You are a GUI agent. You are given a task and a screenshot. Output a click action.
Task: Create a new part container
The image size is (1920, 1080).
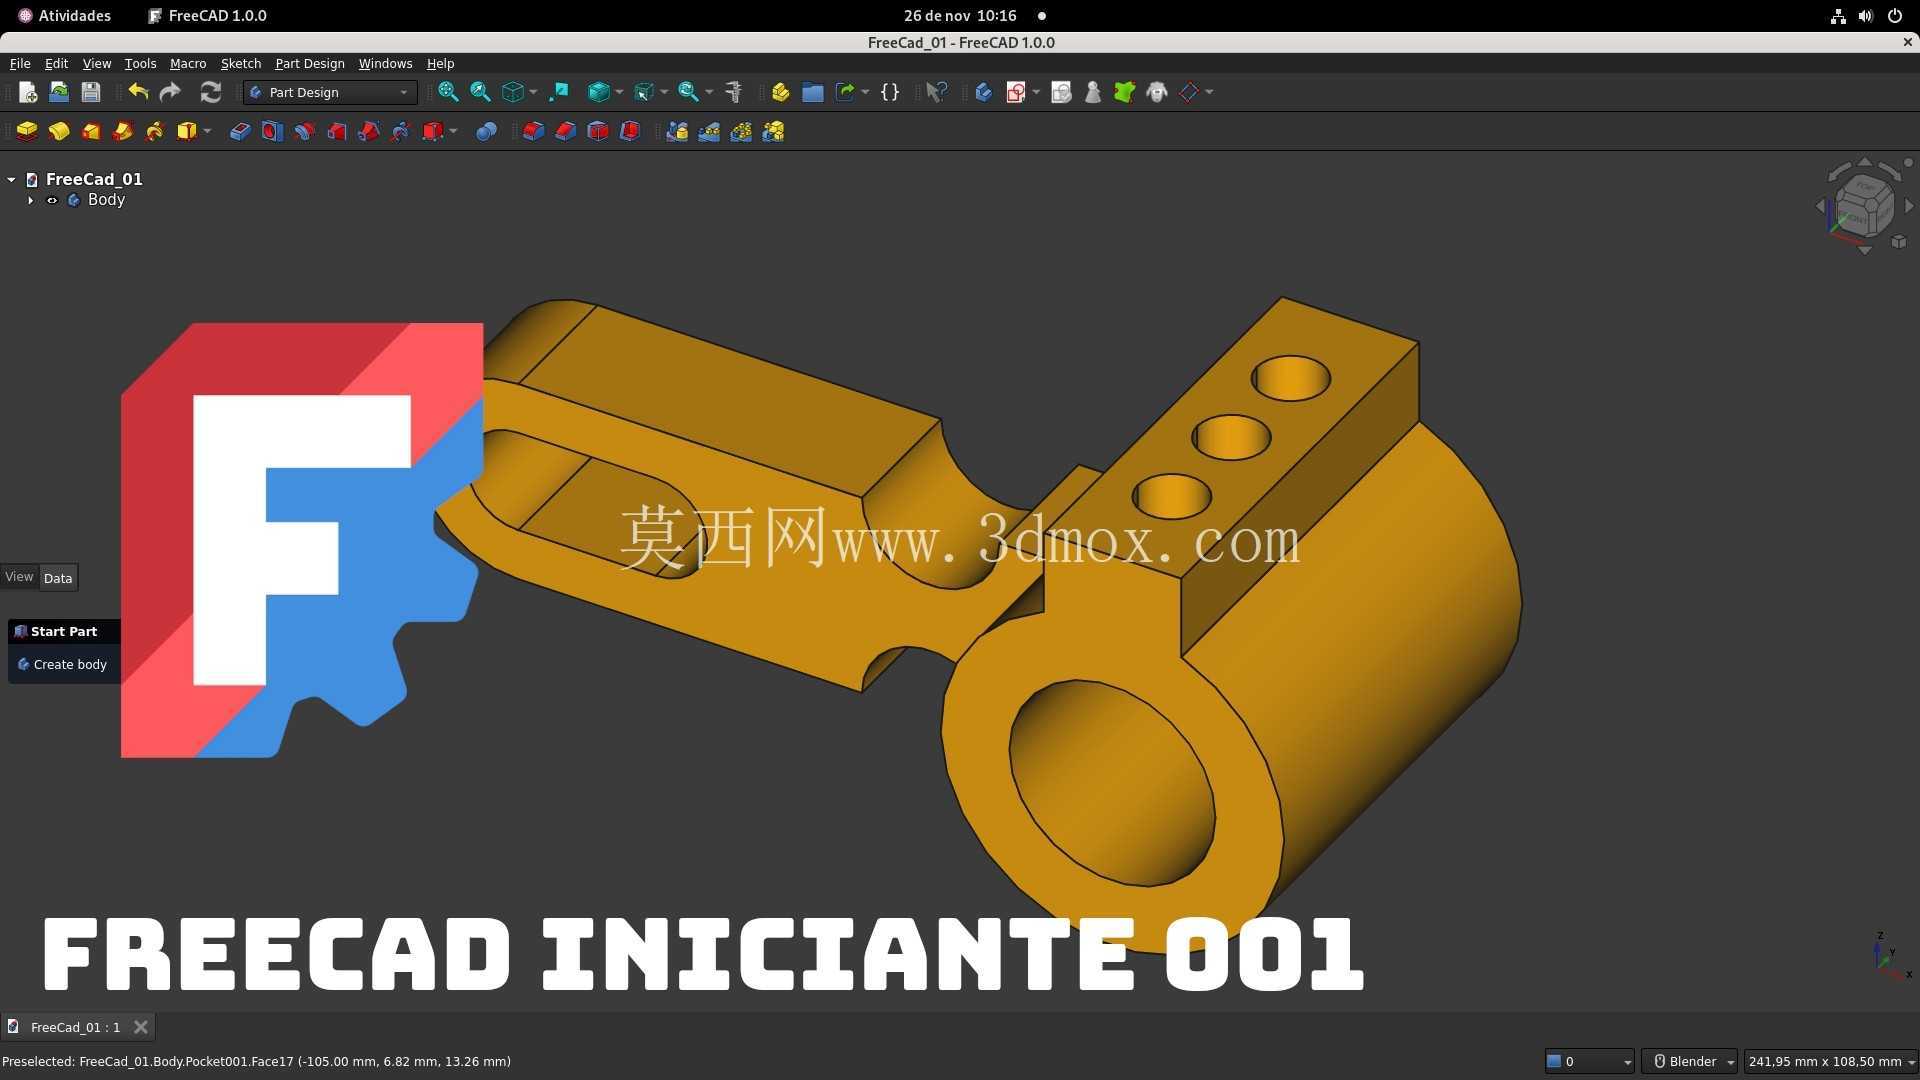point(781,92)
